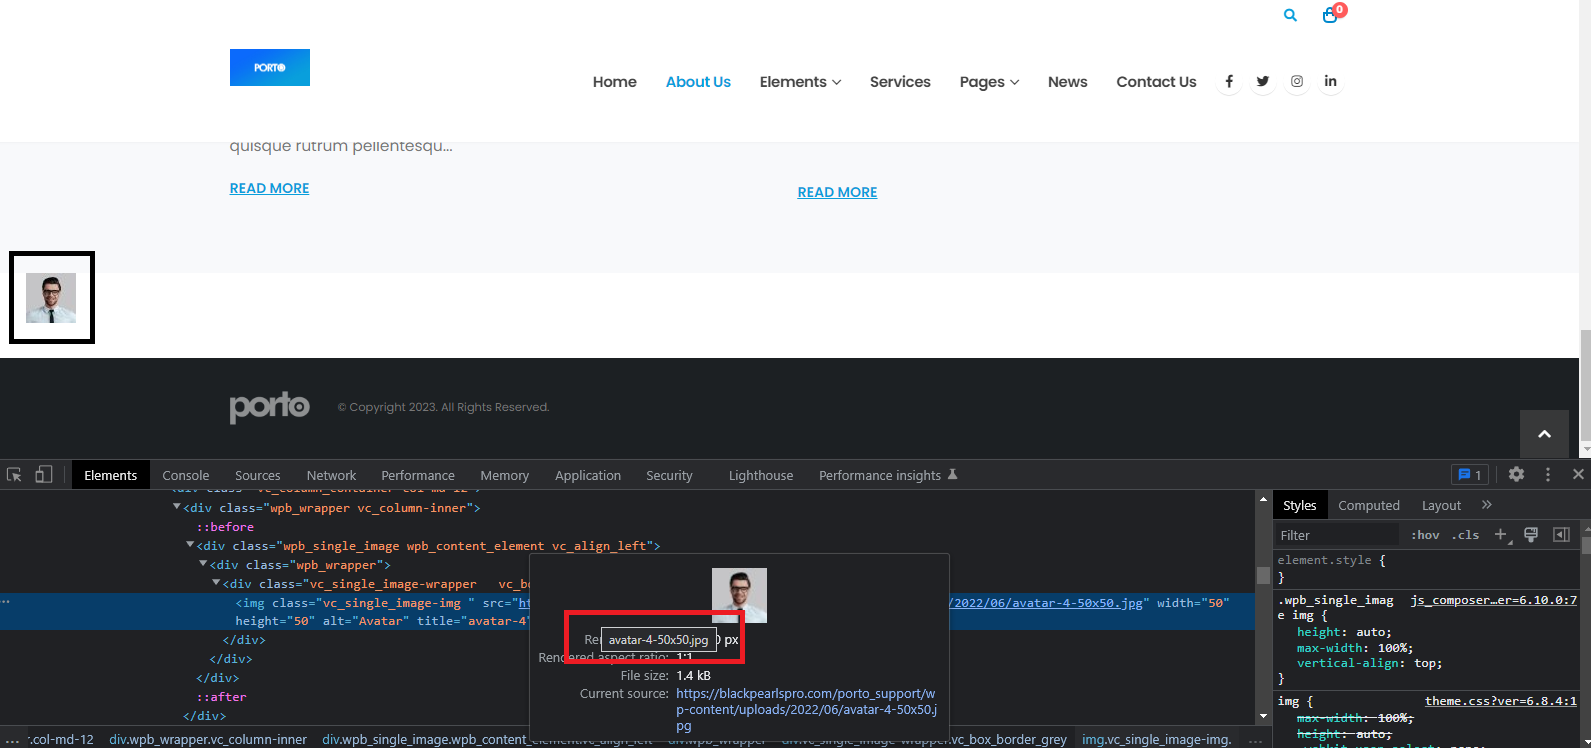This screenshot has width=1591, height=748.
Task: Collapse the vc_single_image-wrapper div node
Action: [216, 584]
